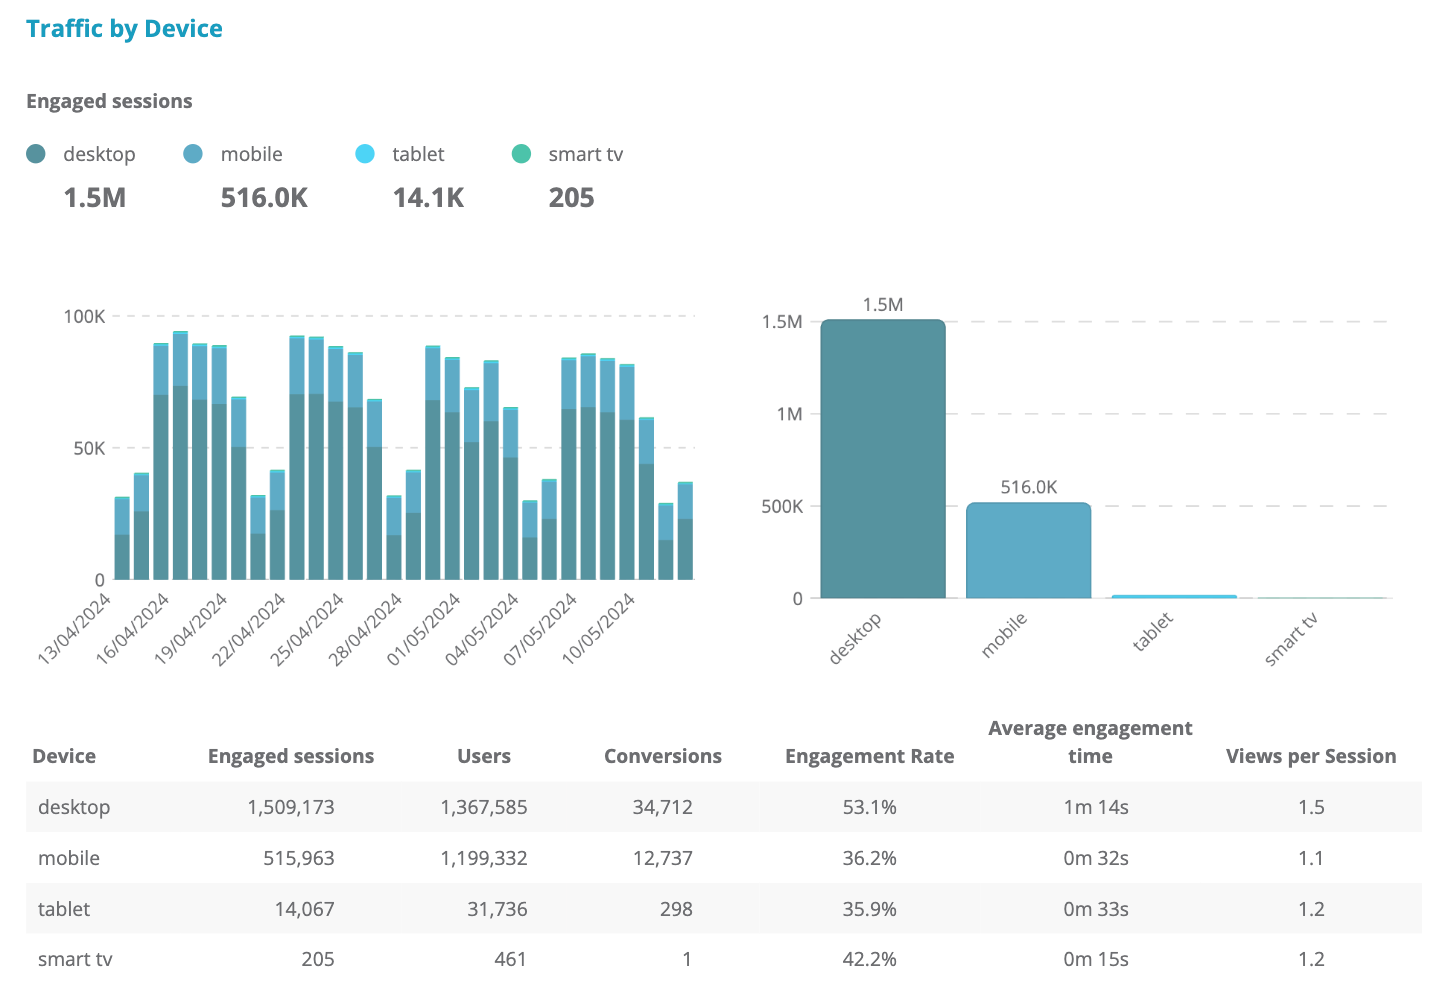This screenshot has width=1440, height=986.
Task: Click the 35.9% engagement rate cell
Action: coord(870,909)
